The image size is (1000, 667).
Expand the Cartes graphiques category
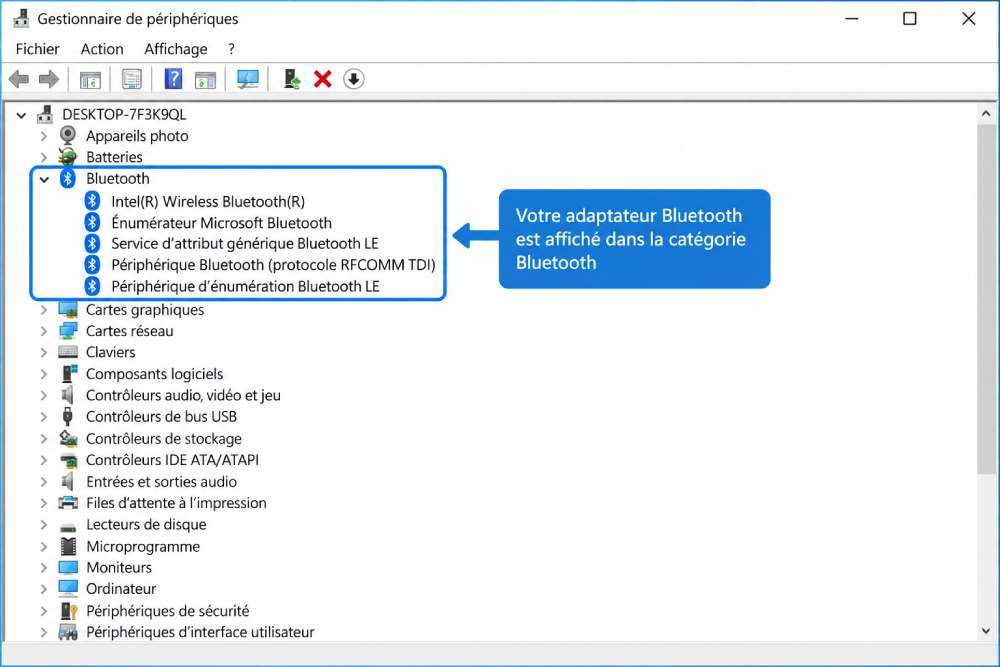coord(43,310)
